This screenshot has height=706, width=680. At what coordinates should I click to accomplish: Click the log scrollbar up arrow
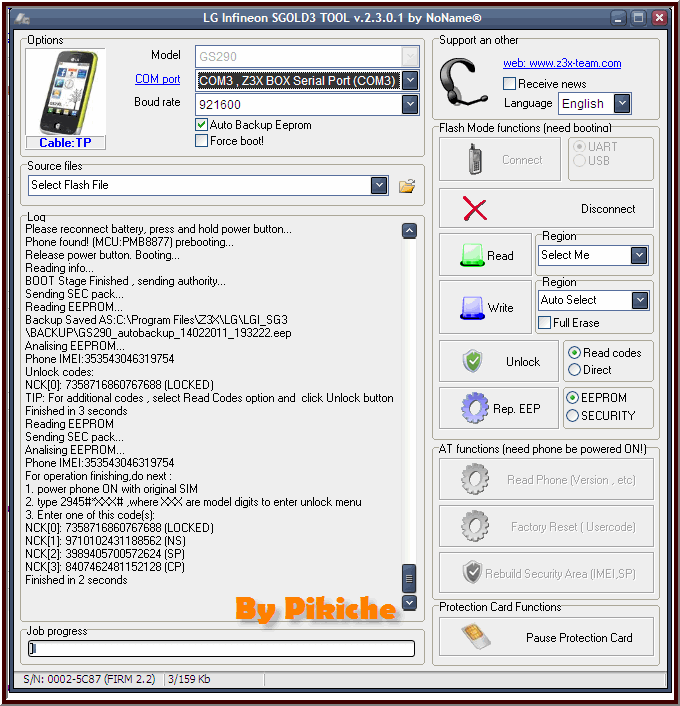[x=409, y=231]
